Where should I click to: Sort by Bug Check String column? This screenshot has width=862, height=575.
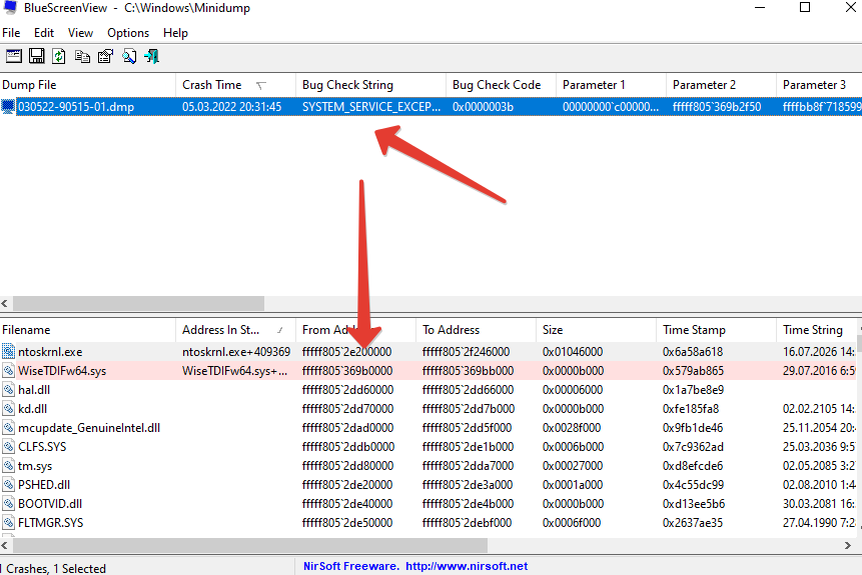click(x=371, y=85)
